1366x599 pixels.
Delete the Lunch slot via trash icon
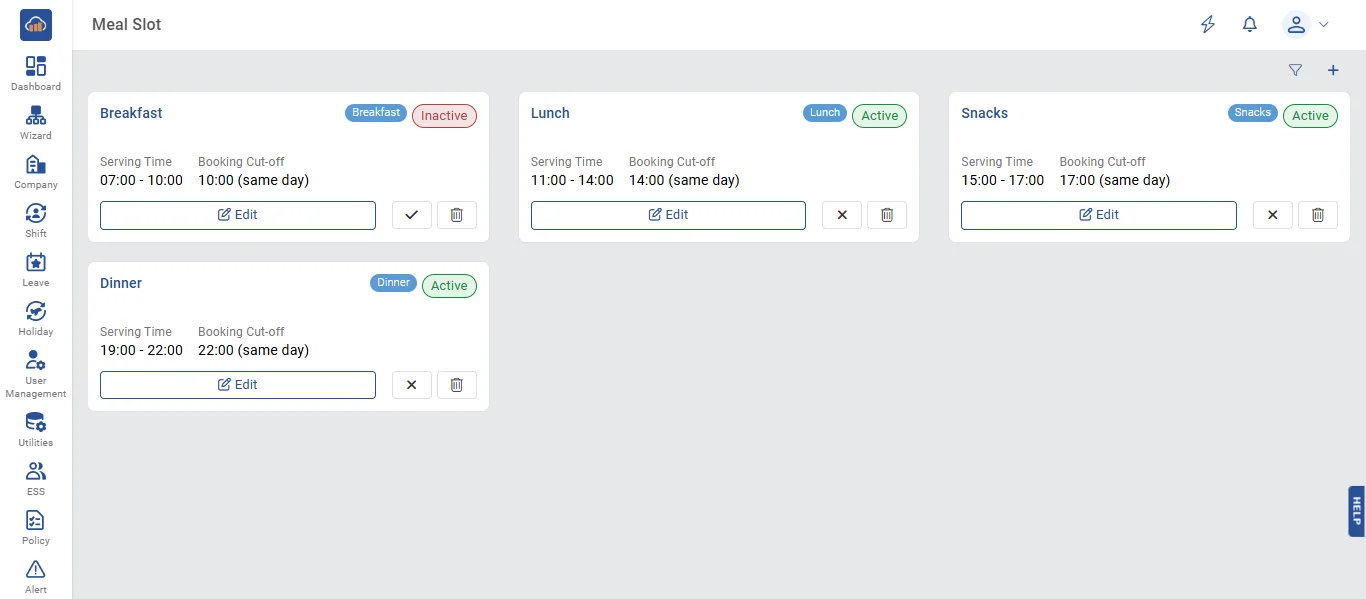click(x=887, y=215)
